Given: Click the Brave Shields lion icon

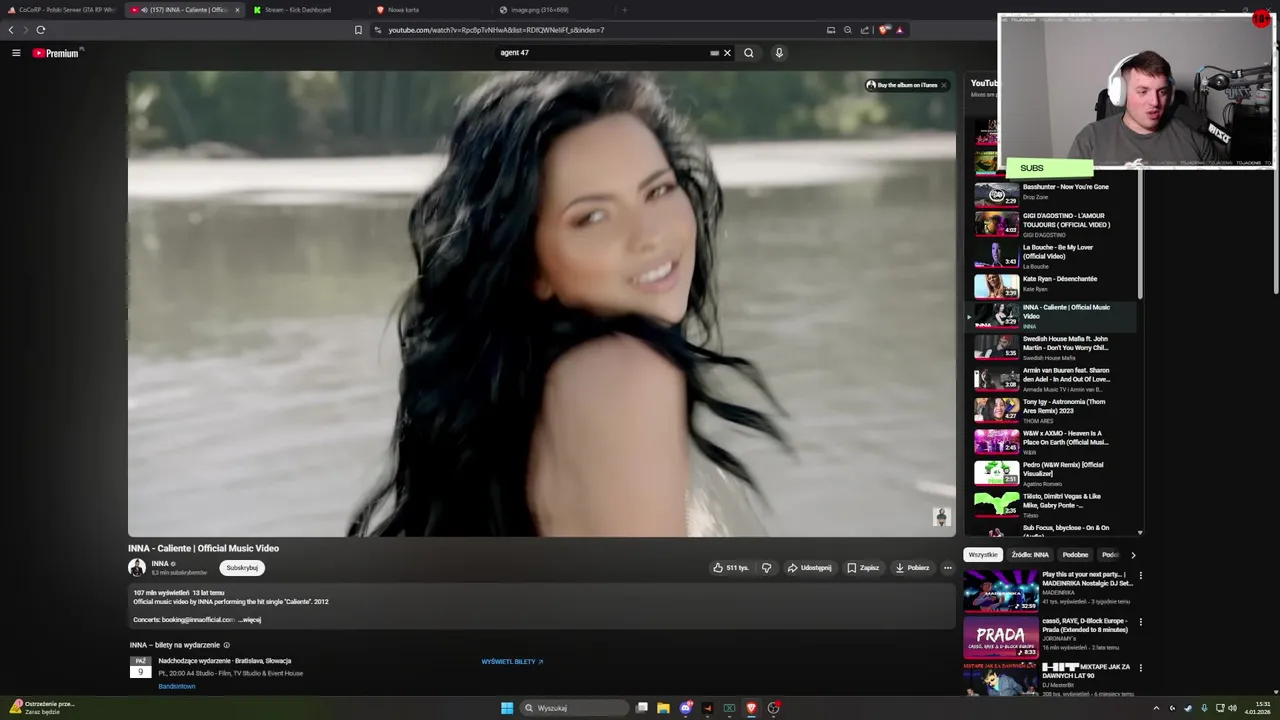Looking at the screenshot, I should pyautogui.click(x=884, y=30).
